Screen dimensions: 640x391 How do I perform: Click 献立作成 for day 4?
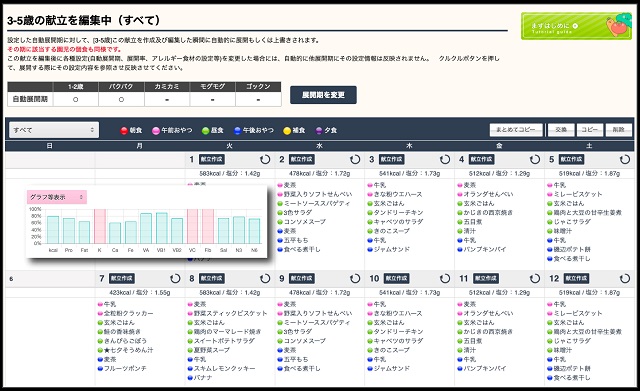(482, 160)
